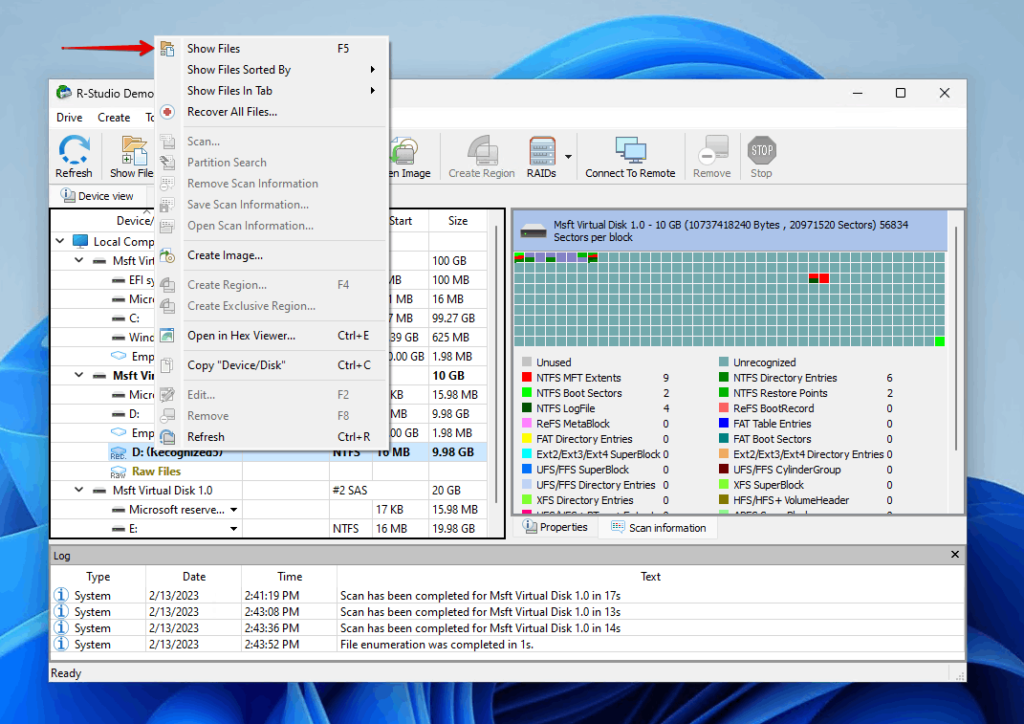Image resolution: width=1024 pixels, height=724 pixels.
Task: Choose Copy "Device/Disk" menu entry
Action: (x=272, y=365)
